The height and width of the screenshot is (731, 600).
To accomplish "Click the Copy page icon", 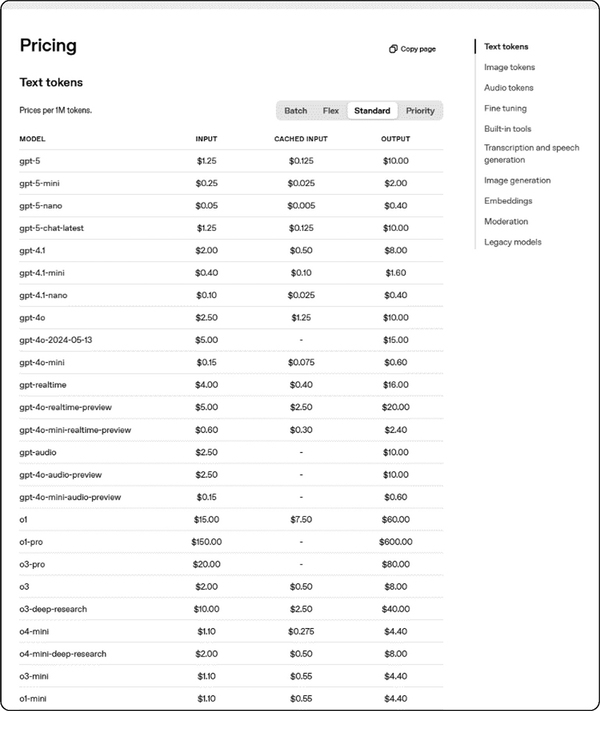I will pos(393,49).
